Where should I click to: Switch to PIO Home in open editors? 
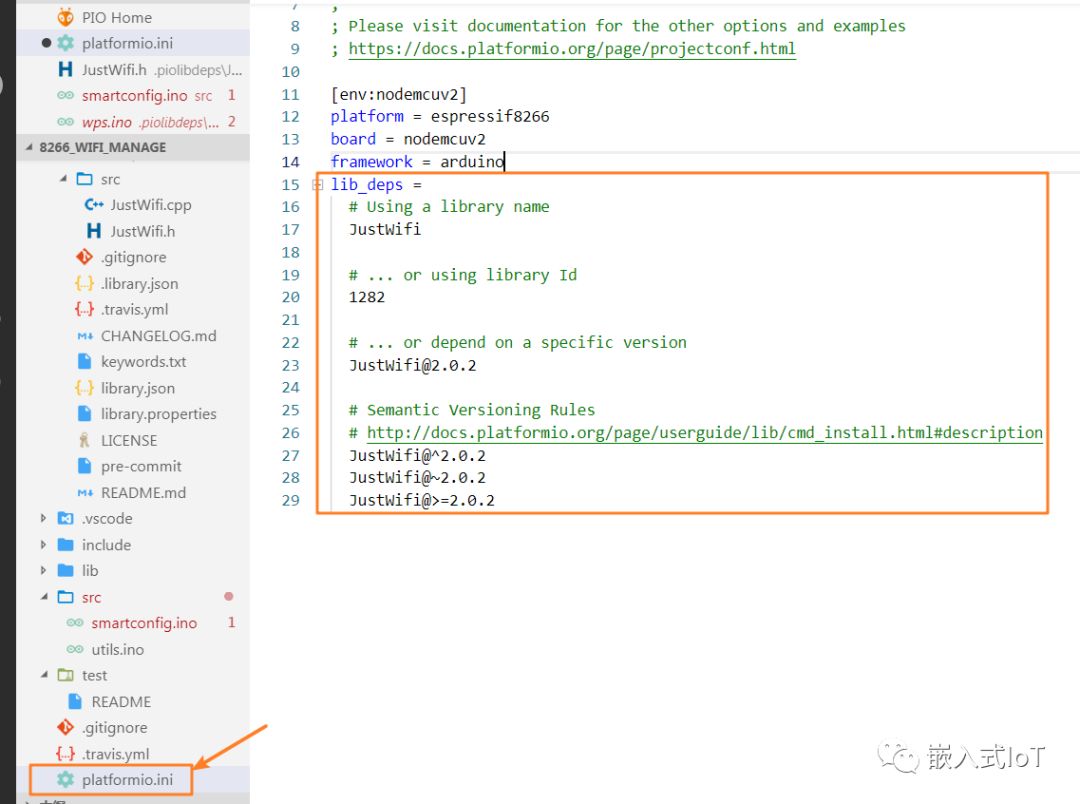tap(116, 17)
